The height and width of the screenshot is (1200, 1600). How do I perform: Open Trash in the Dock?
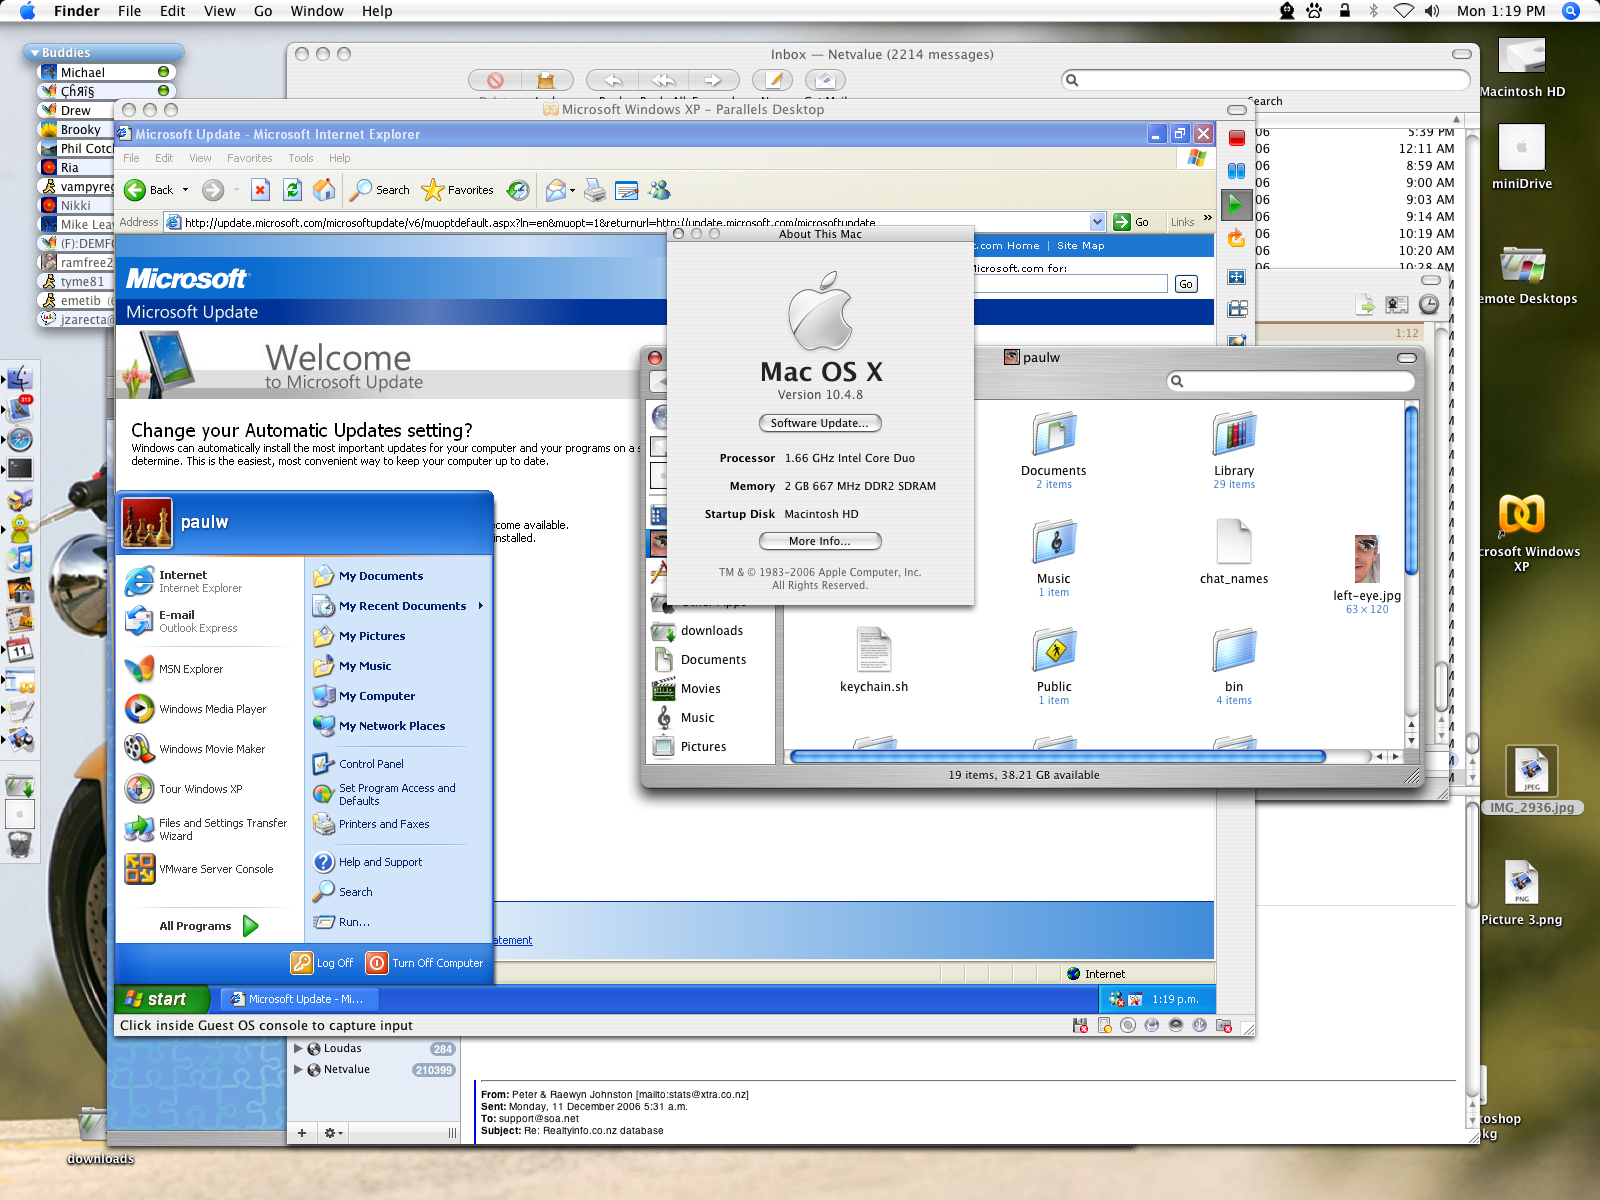20,845
